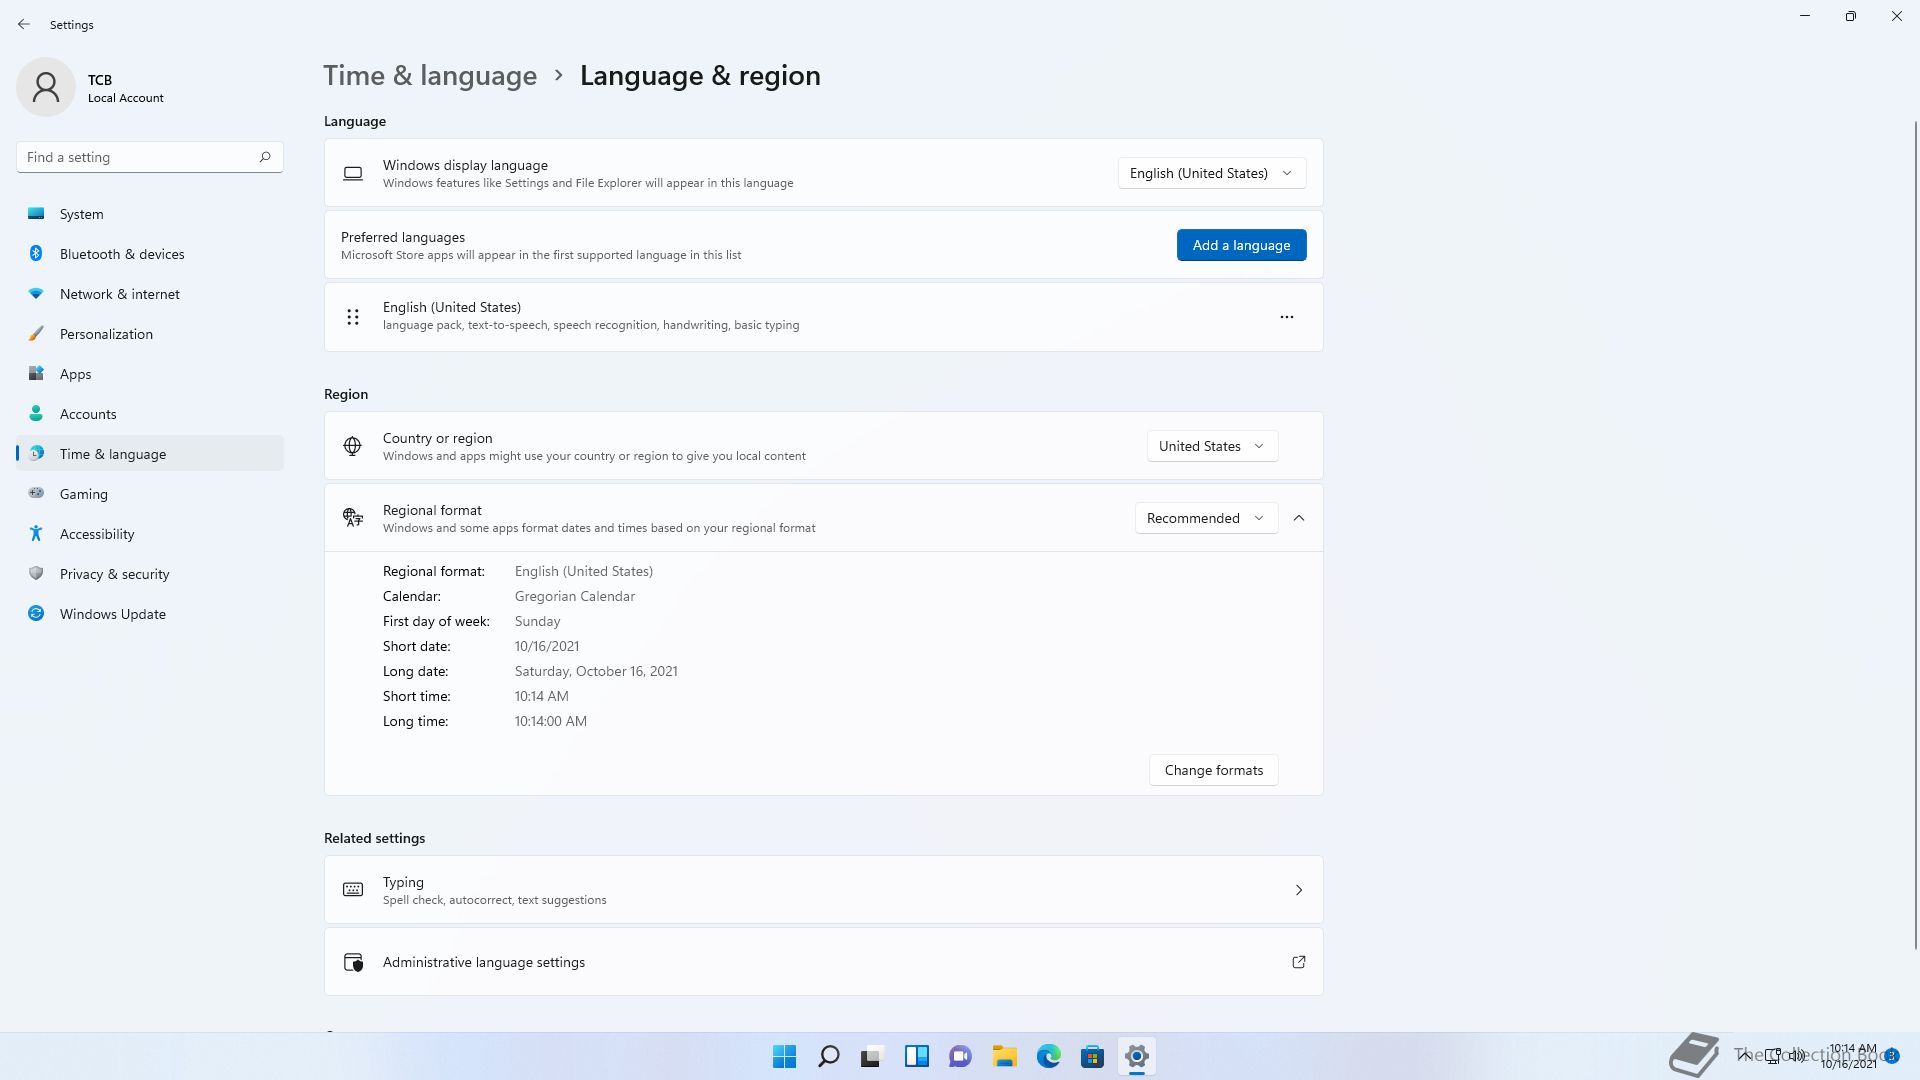
Task: Click the drag handle beside English (United States)
Action: pyautogui.click(x=352, y=317)
